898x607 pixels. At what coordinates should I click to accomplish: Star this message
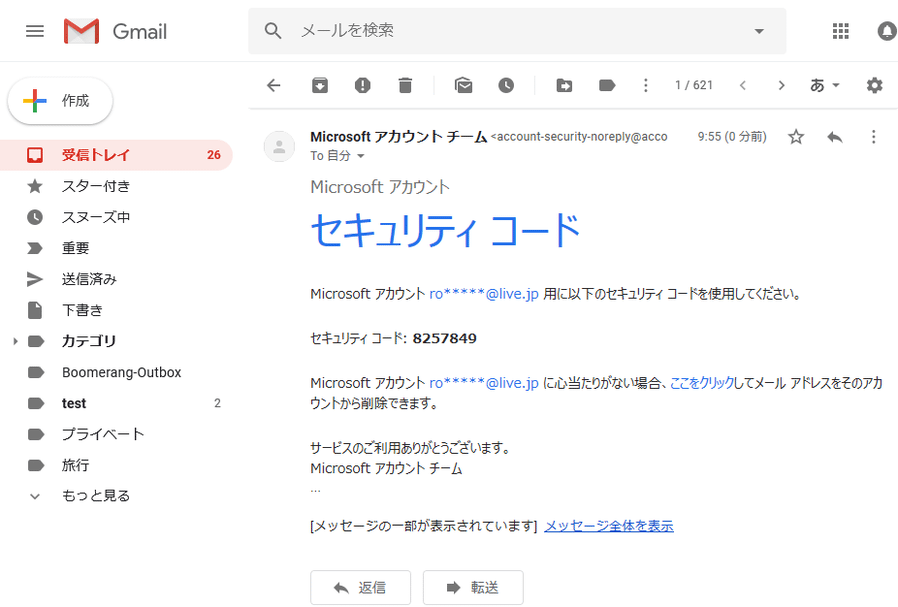[795, 137]
